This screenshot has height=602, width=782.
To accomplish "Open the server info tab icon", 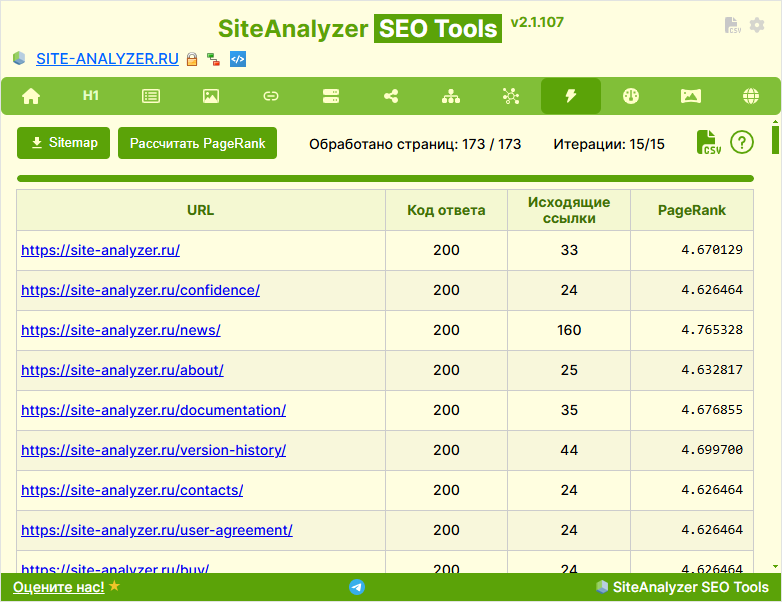I will click(331, 96).
